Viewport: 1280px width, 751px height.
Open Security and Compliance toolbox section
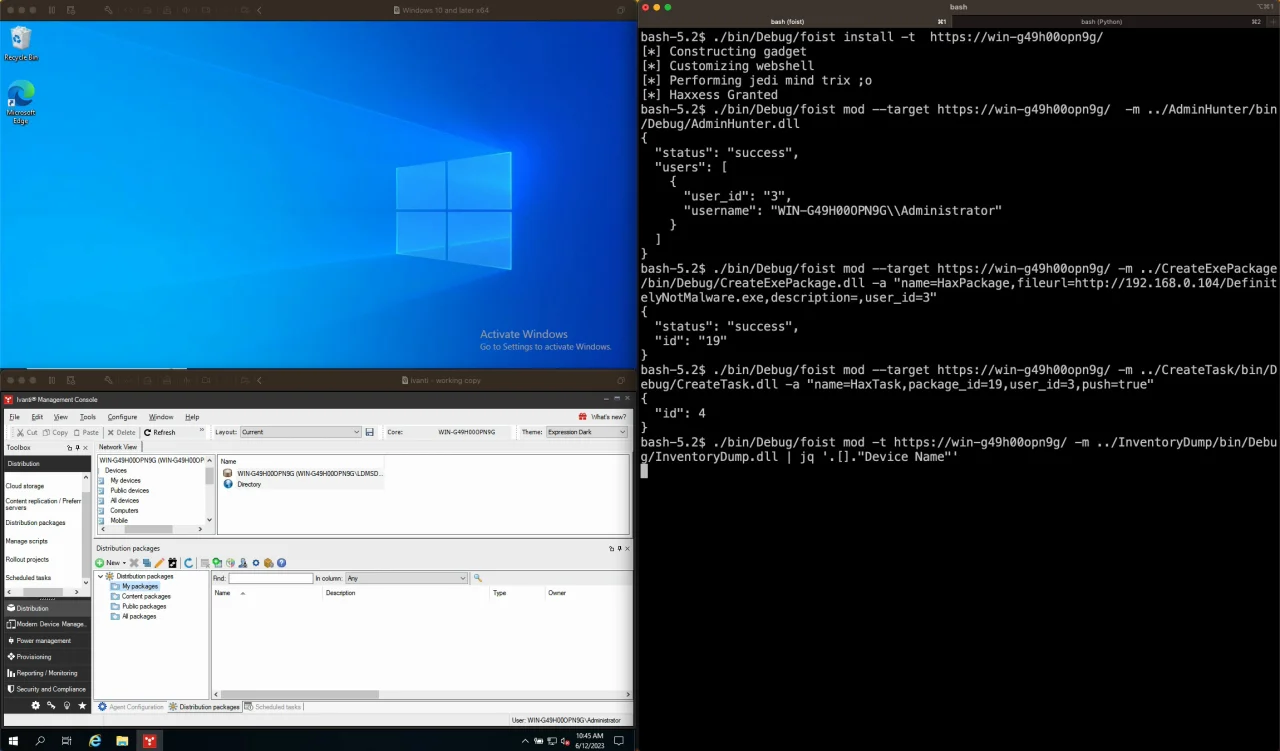point(46,689)
